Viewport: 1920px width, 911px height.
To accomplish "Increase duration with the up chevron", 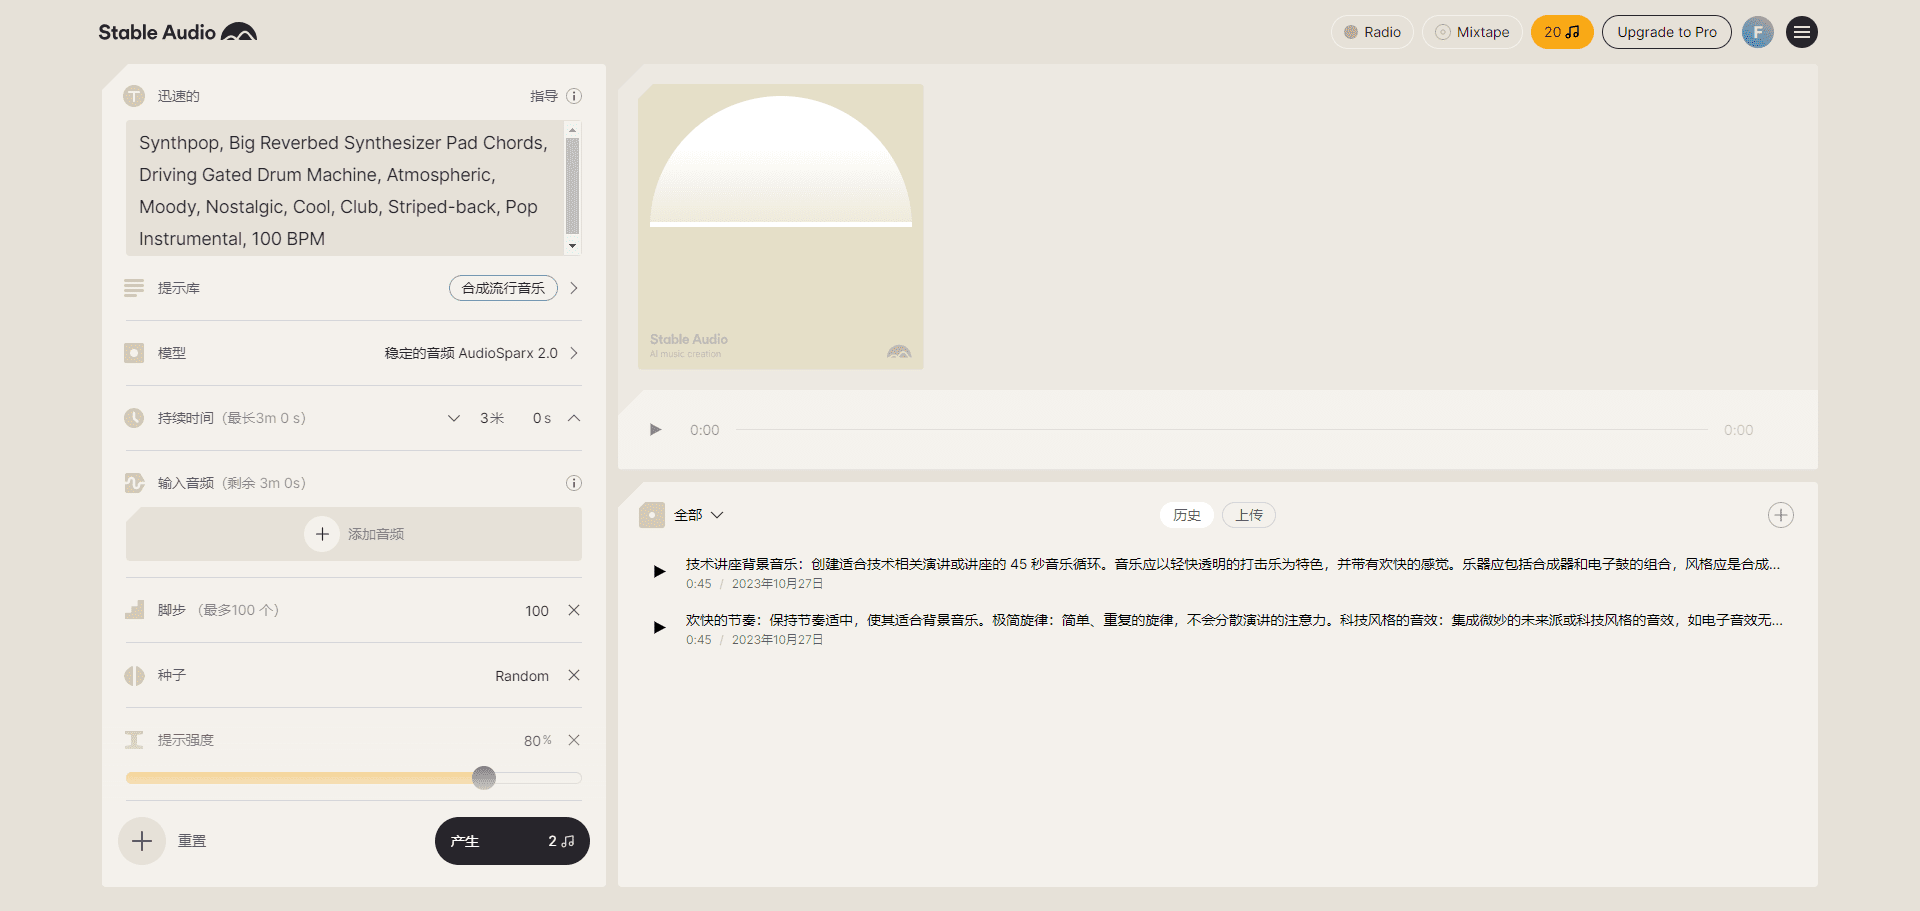I will click(x=574, y=418).
